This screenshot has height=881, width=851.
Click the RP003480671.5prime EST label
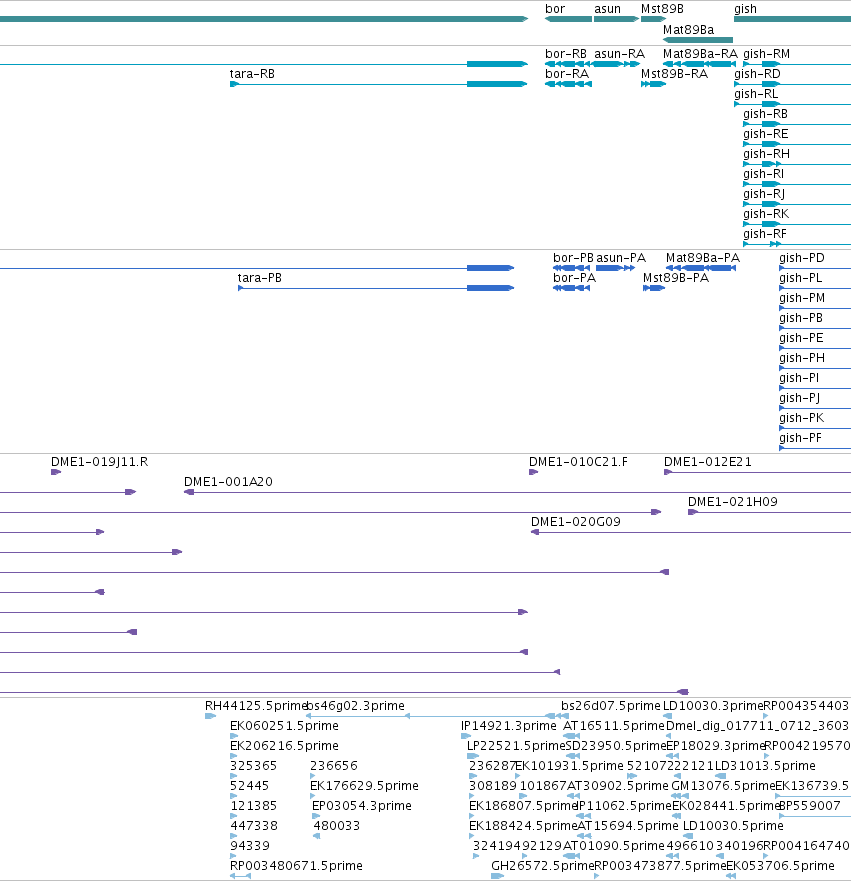[x=296, y=866]
